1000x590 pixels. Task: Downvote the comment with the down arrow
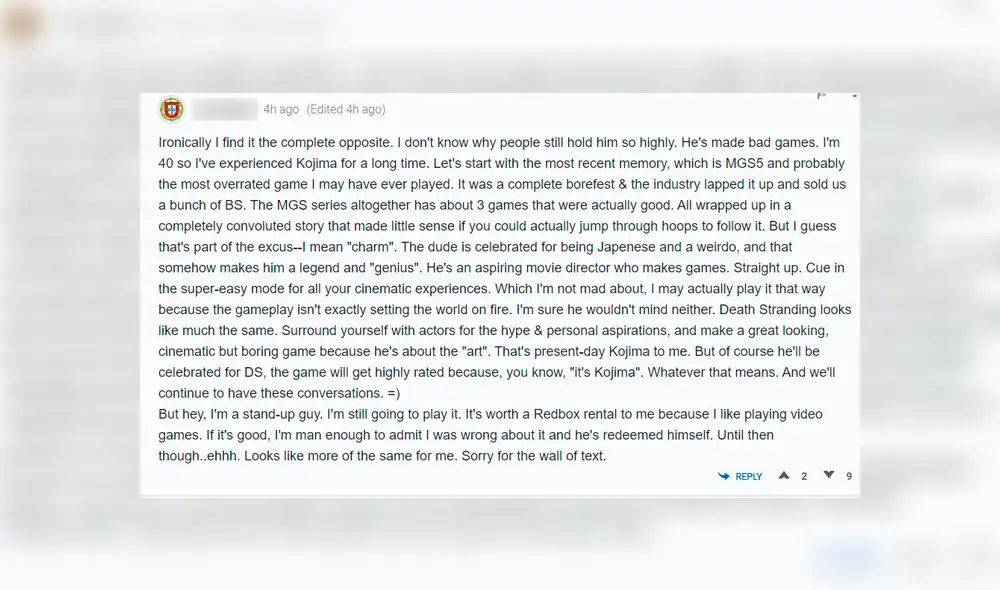click(x=828, y=476)
